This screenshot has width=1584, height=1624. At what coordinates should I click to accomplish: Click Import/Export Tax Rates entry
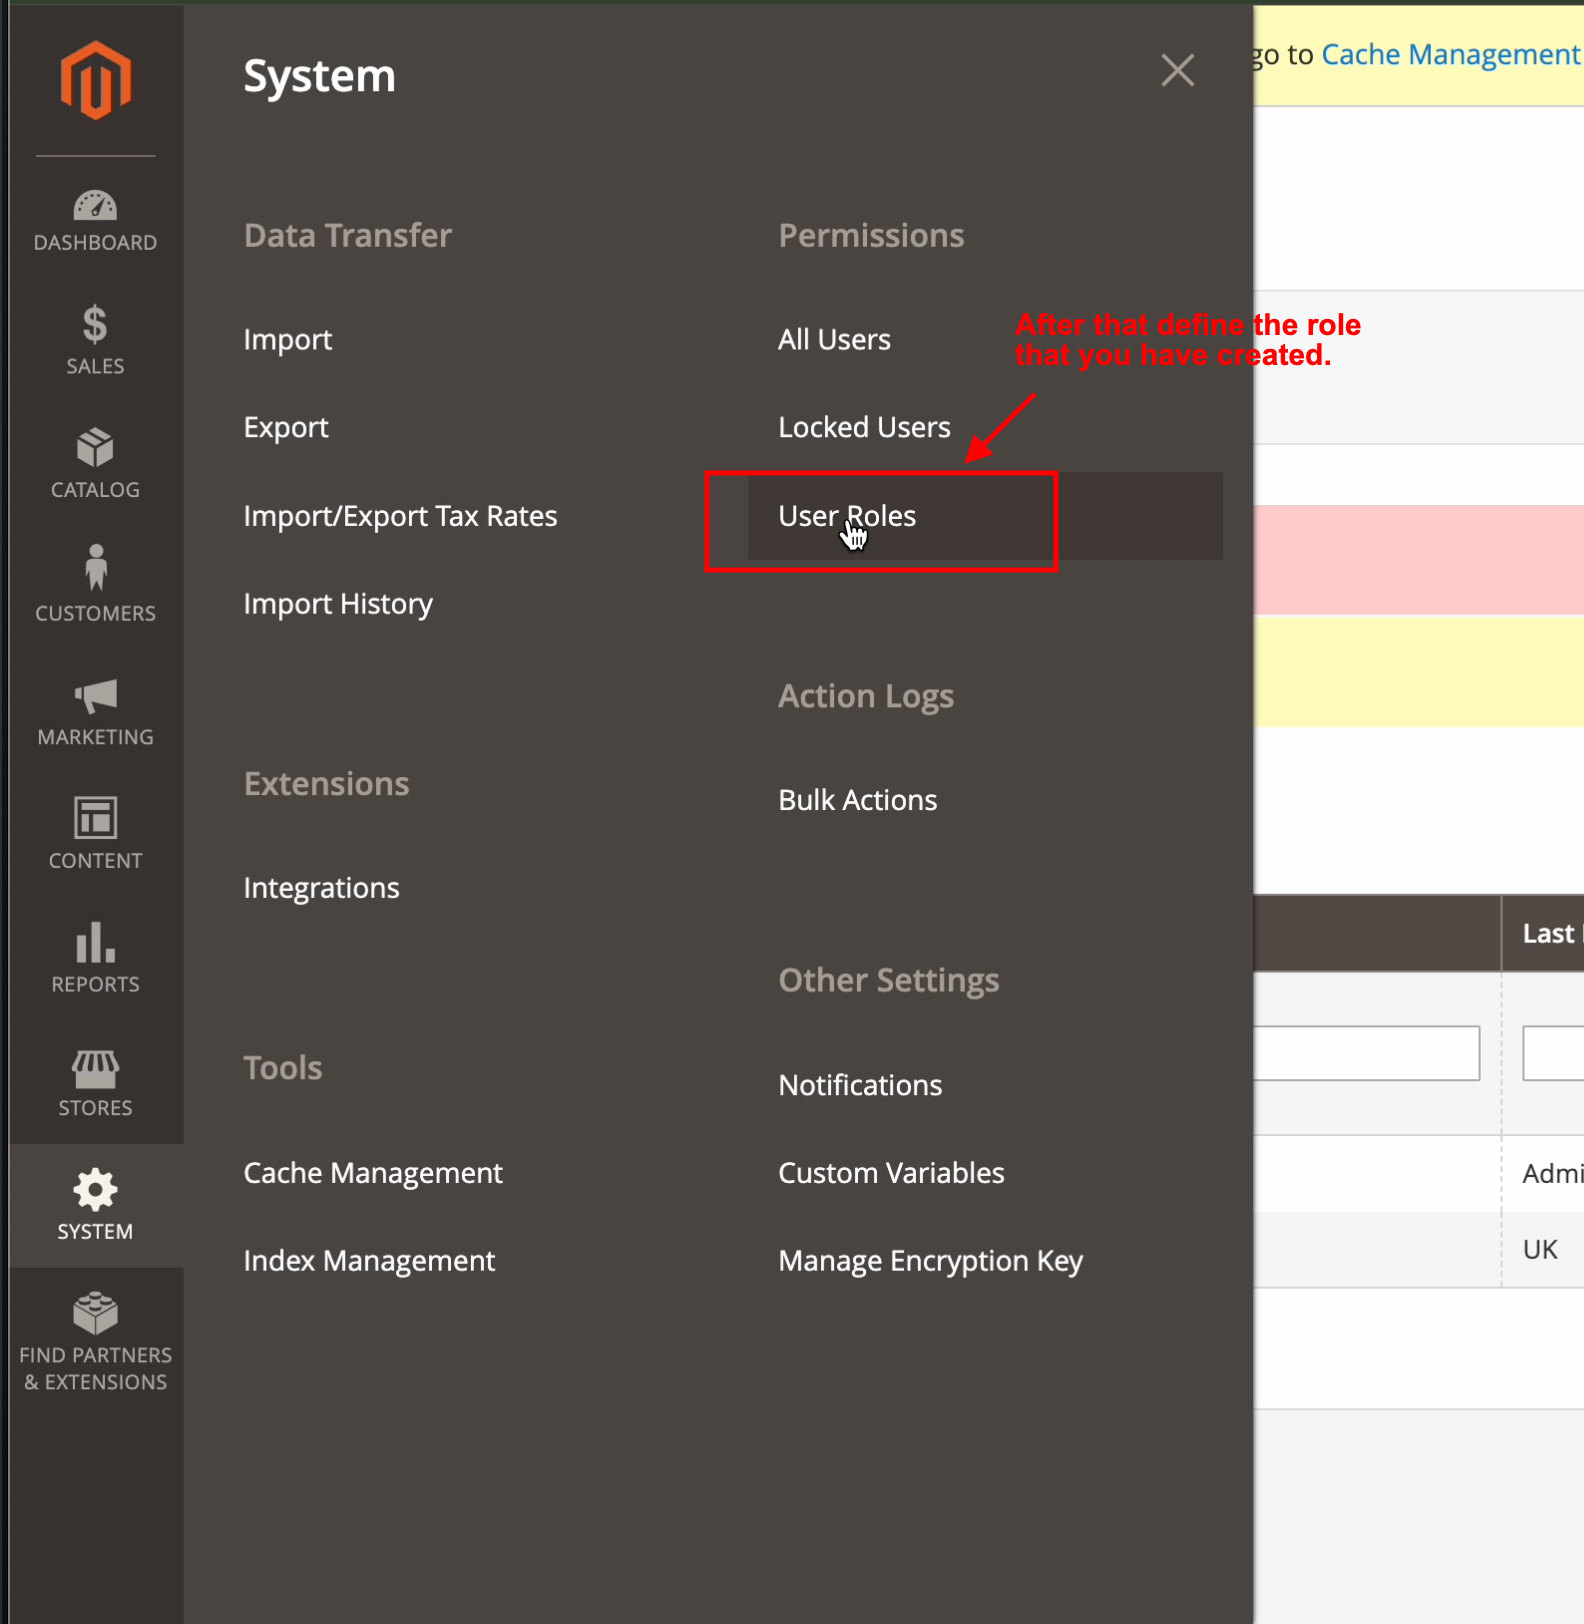(400, 516)
